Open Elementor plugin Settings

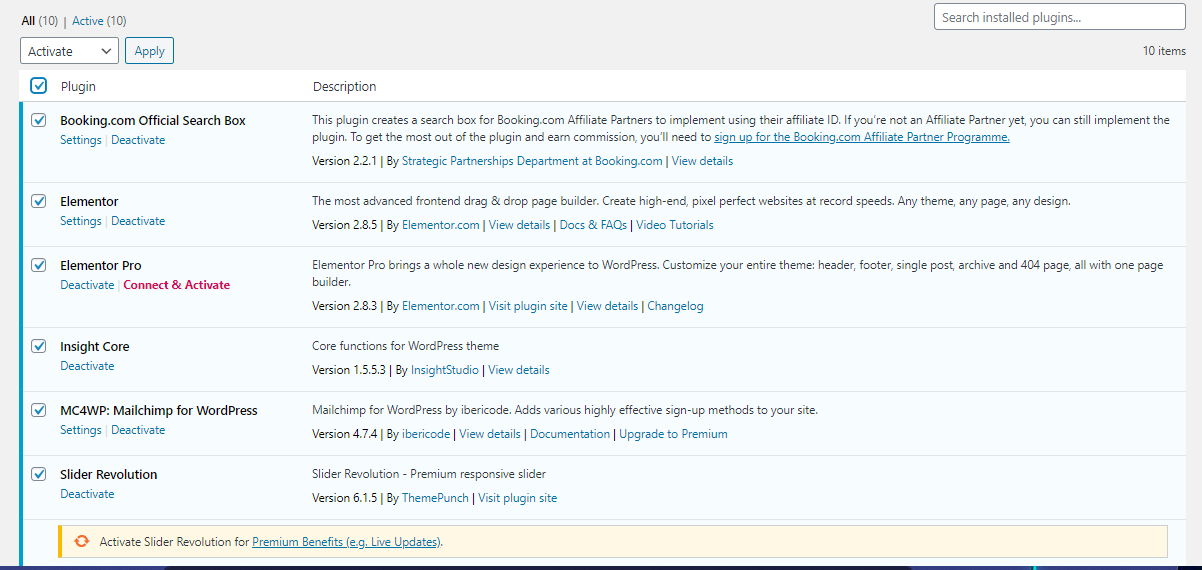point(81,221)
